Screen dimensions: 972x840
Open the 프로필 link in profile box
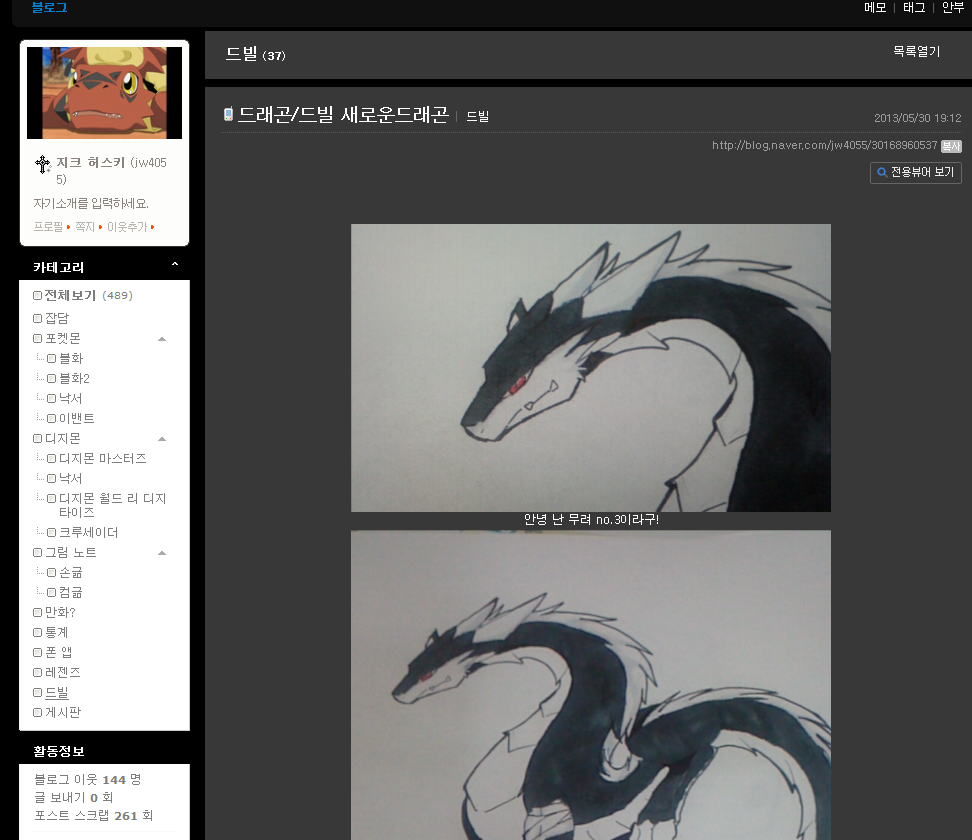(x=48, y=227)
